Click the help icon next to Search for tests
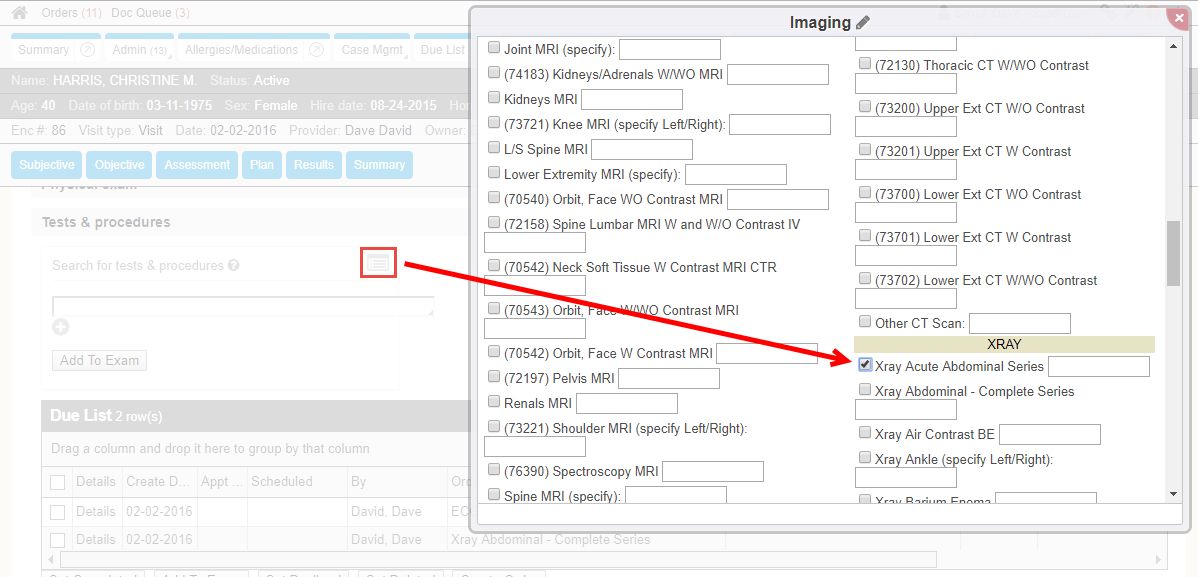This screenshot has height=577, width=1198. pos(233,266)
